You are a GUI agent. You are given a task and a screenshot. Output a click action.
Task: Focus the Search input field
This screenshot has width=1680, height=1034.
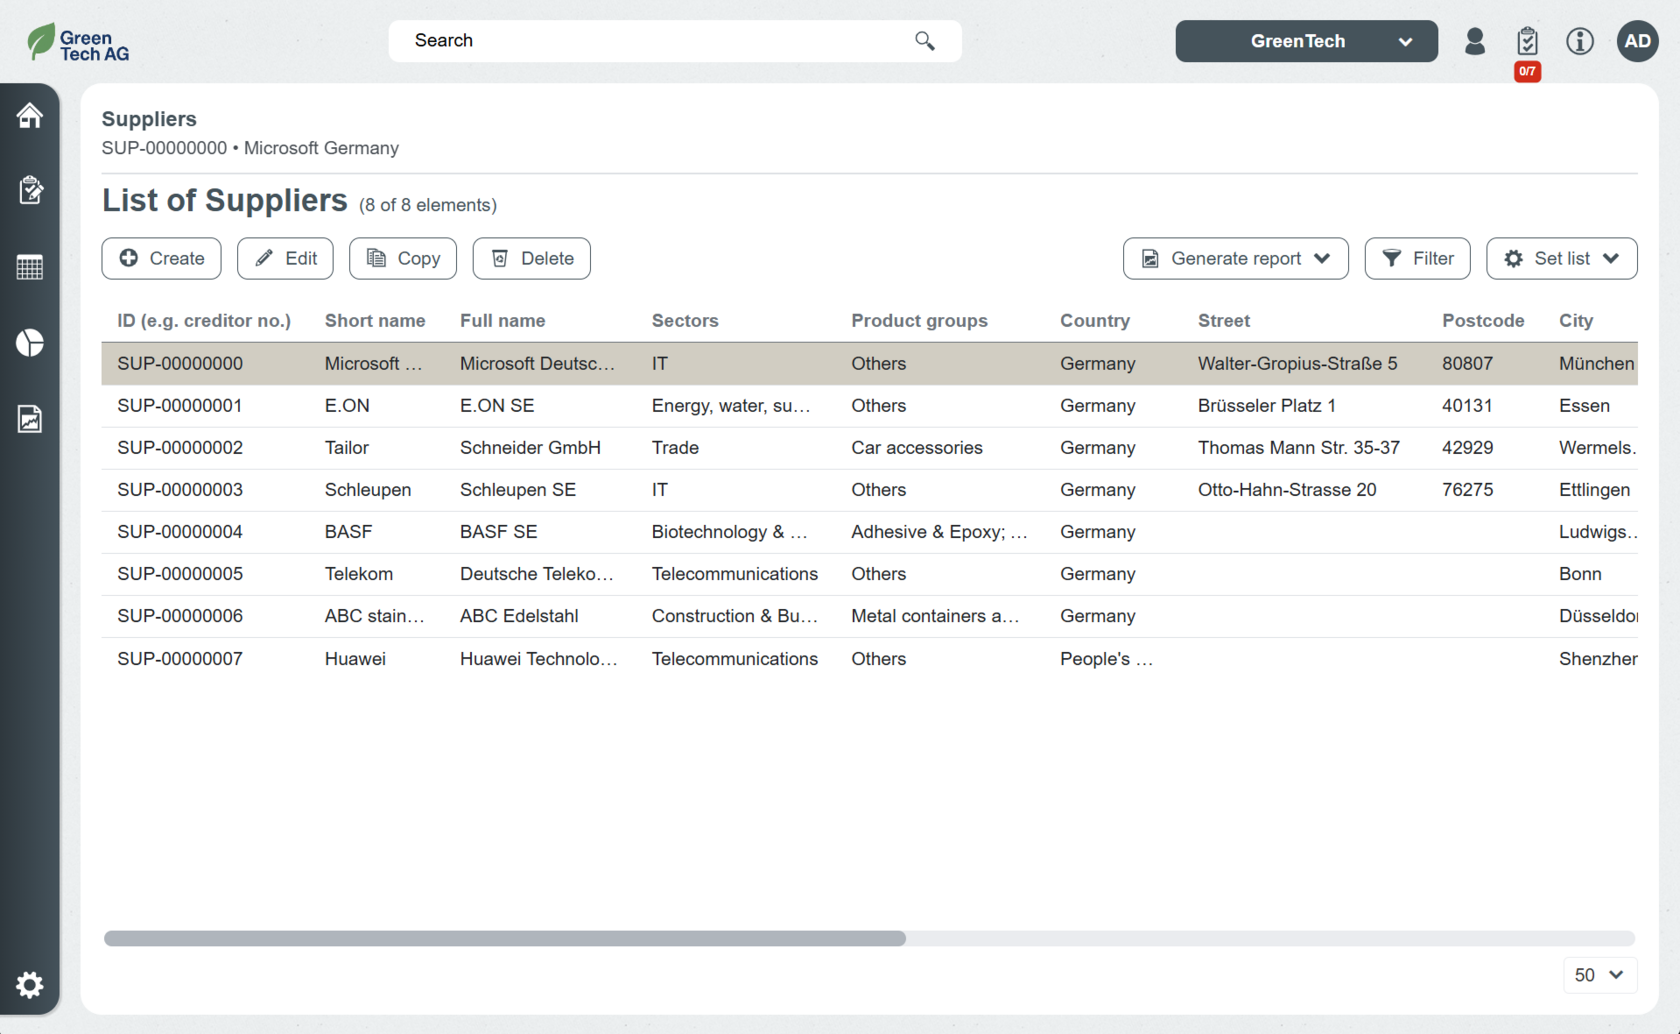pos(650,41)
